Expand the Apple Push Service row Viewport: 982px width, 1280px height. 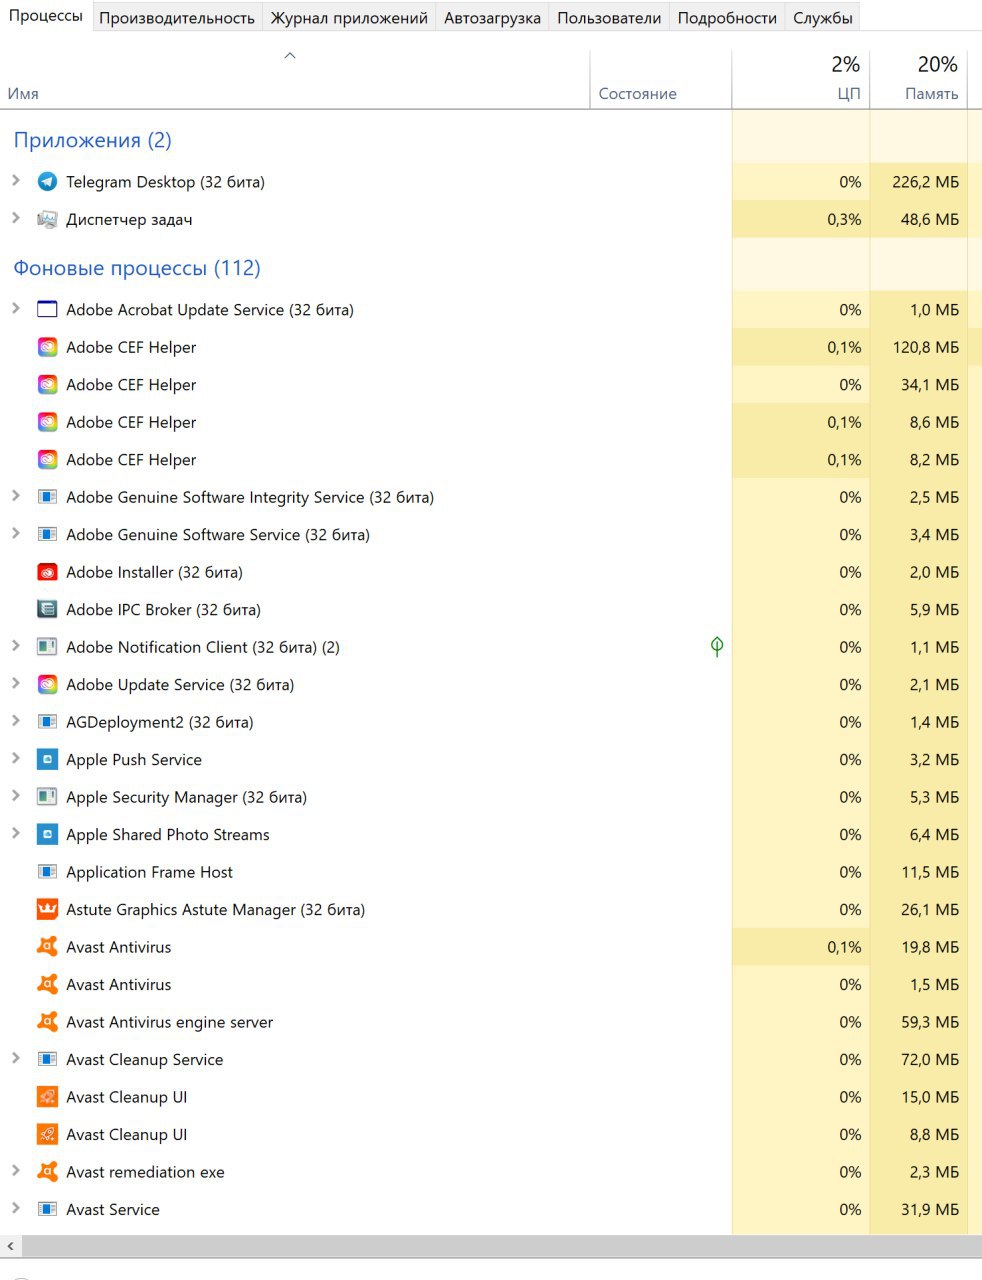pos(15,758)
